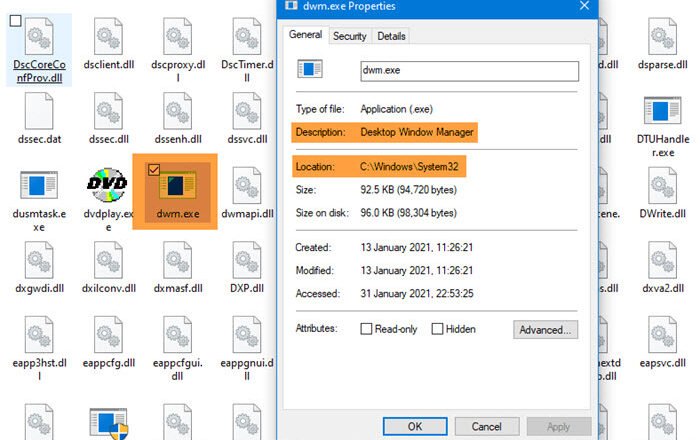The image size is (700, 440).
Task: Click the Cancel button
Action: coord(487,427)
